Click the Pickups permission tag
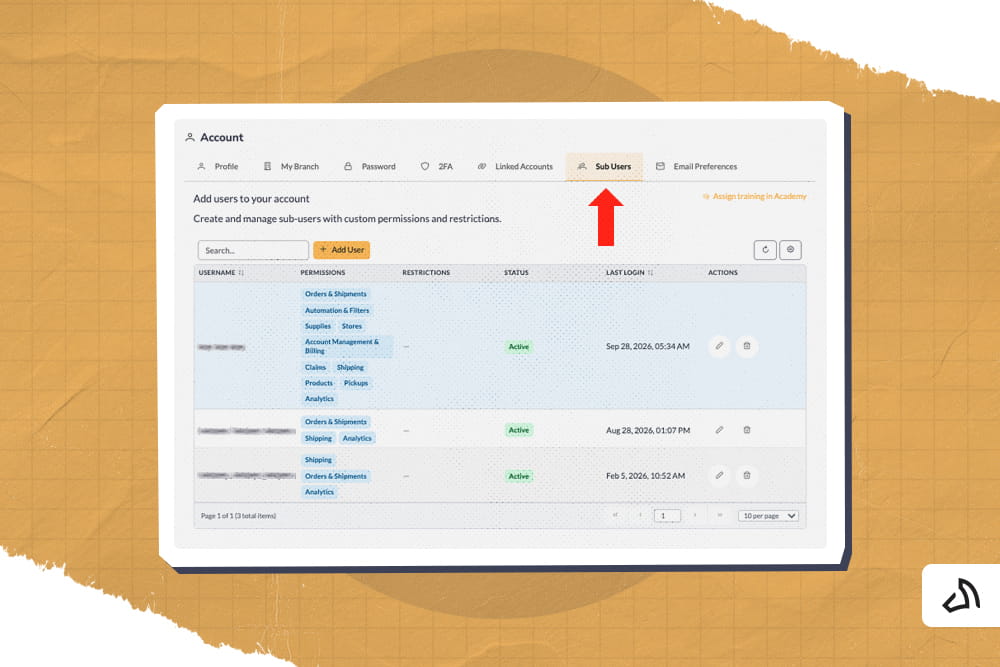The image size is (1000, 667). (x=356, y=383)
